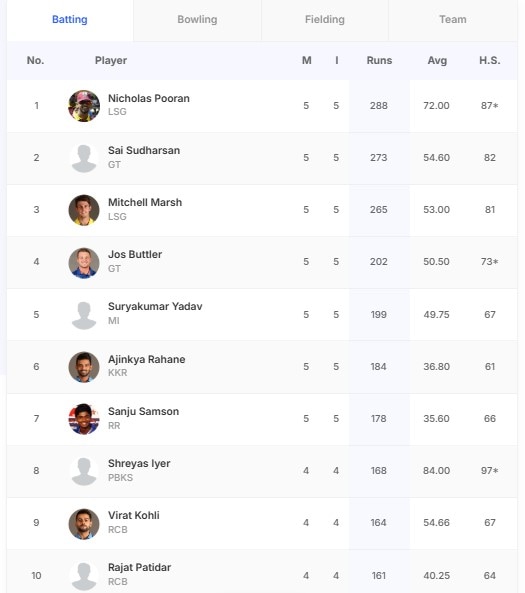
Task: Click Shreyas Iyer's placeholder avatar
Action: 84,471
